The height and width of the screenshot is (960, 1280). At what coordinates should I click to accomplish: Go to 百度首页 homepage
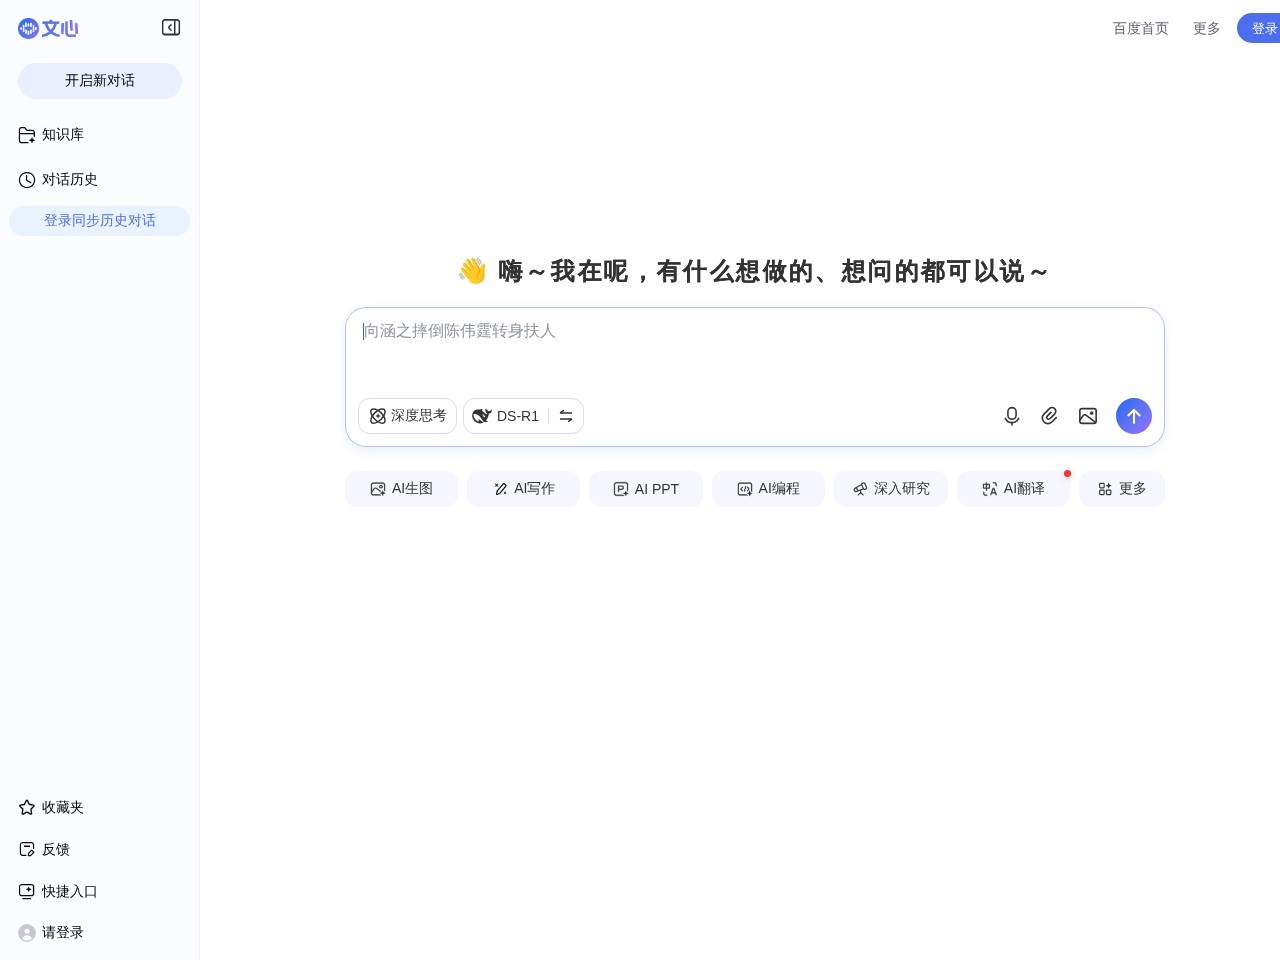point(1140,28)
